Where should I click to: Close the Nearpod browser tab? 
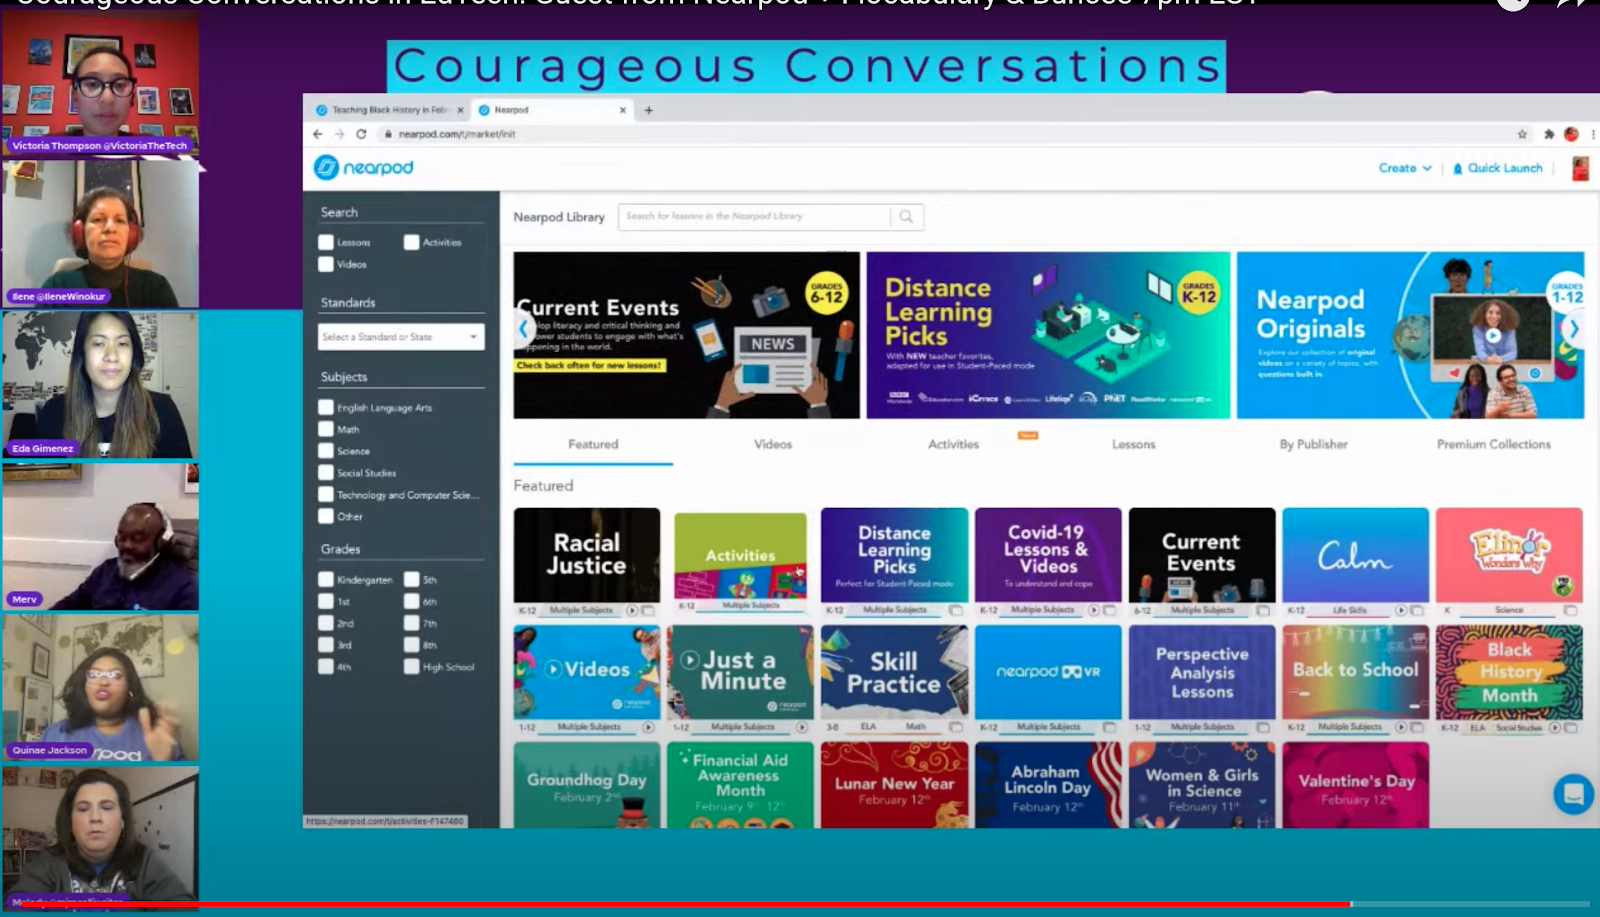(623, 110)
